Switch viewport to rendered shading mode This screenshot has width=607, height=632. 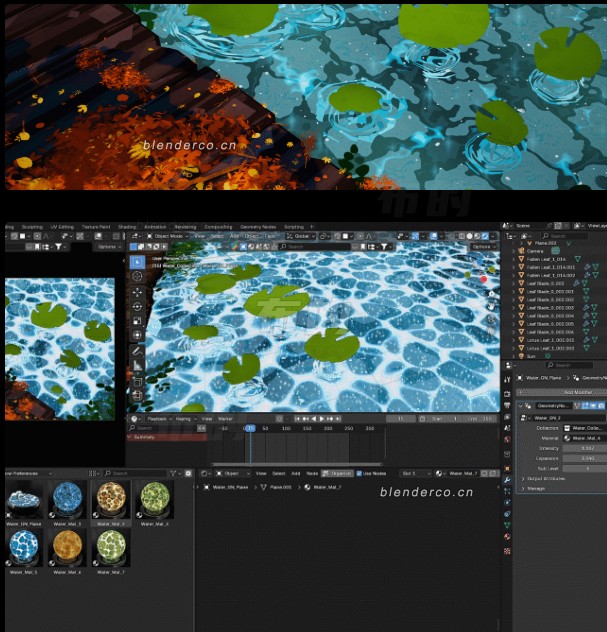point(485,236)
